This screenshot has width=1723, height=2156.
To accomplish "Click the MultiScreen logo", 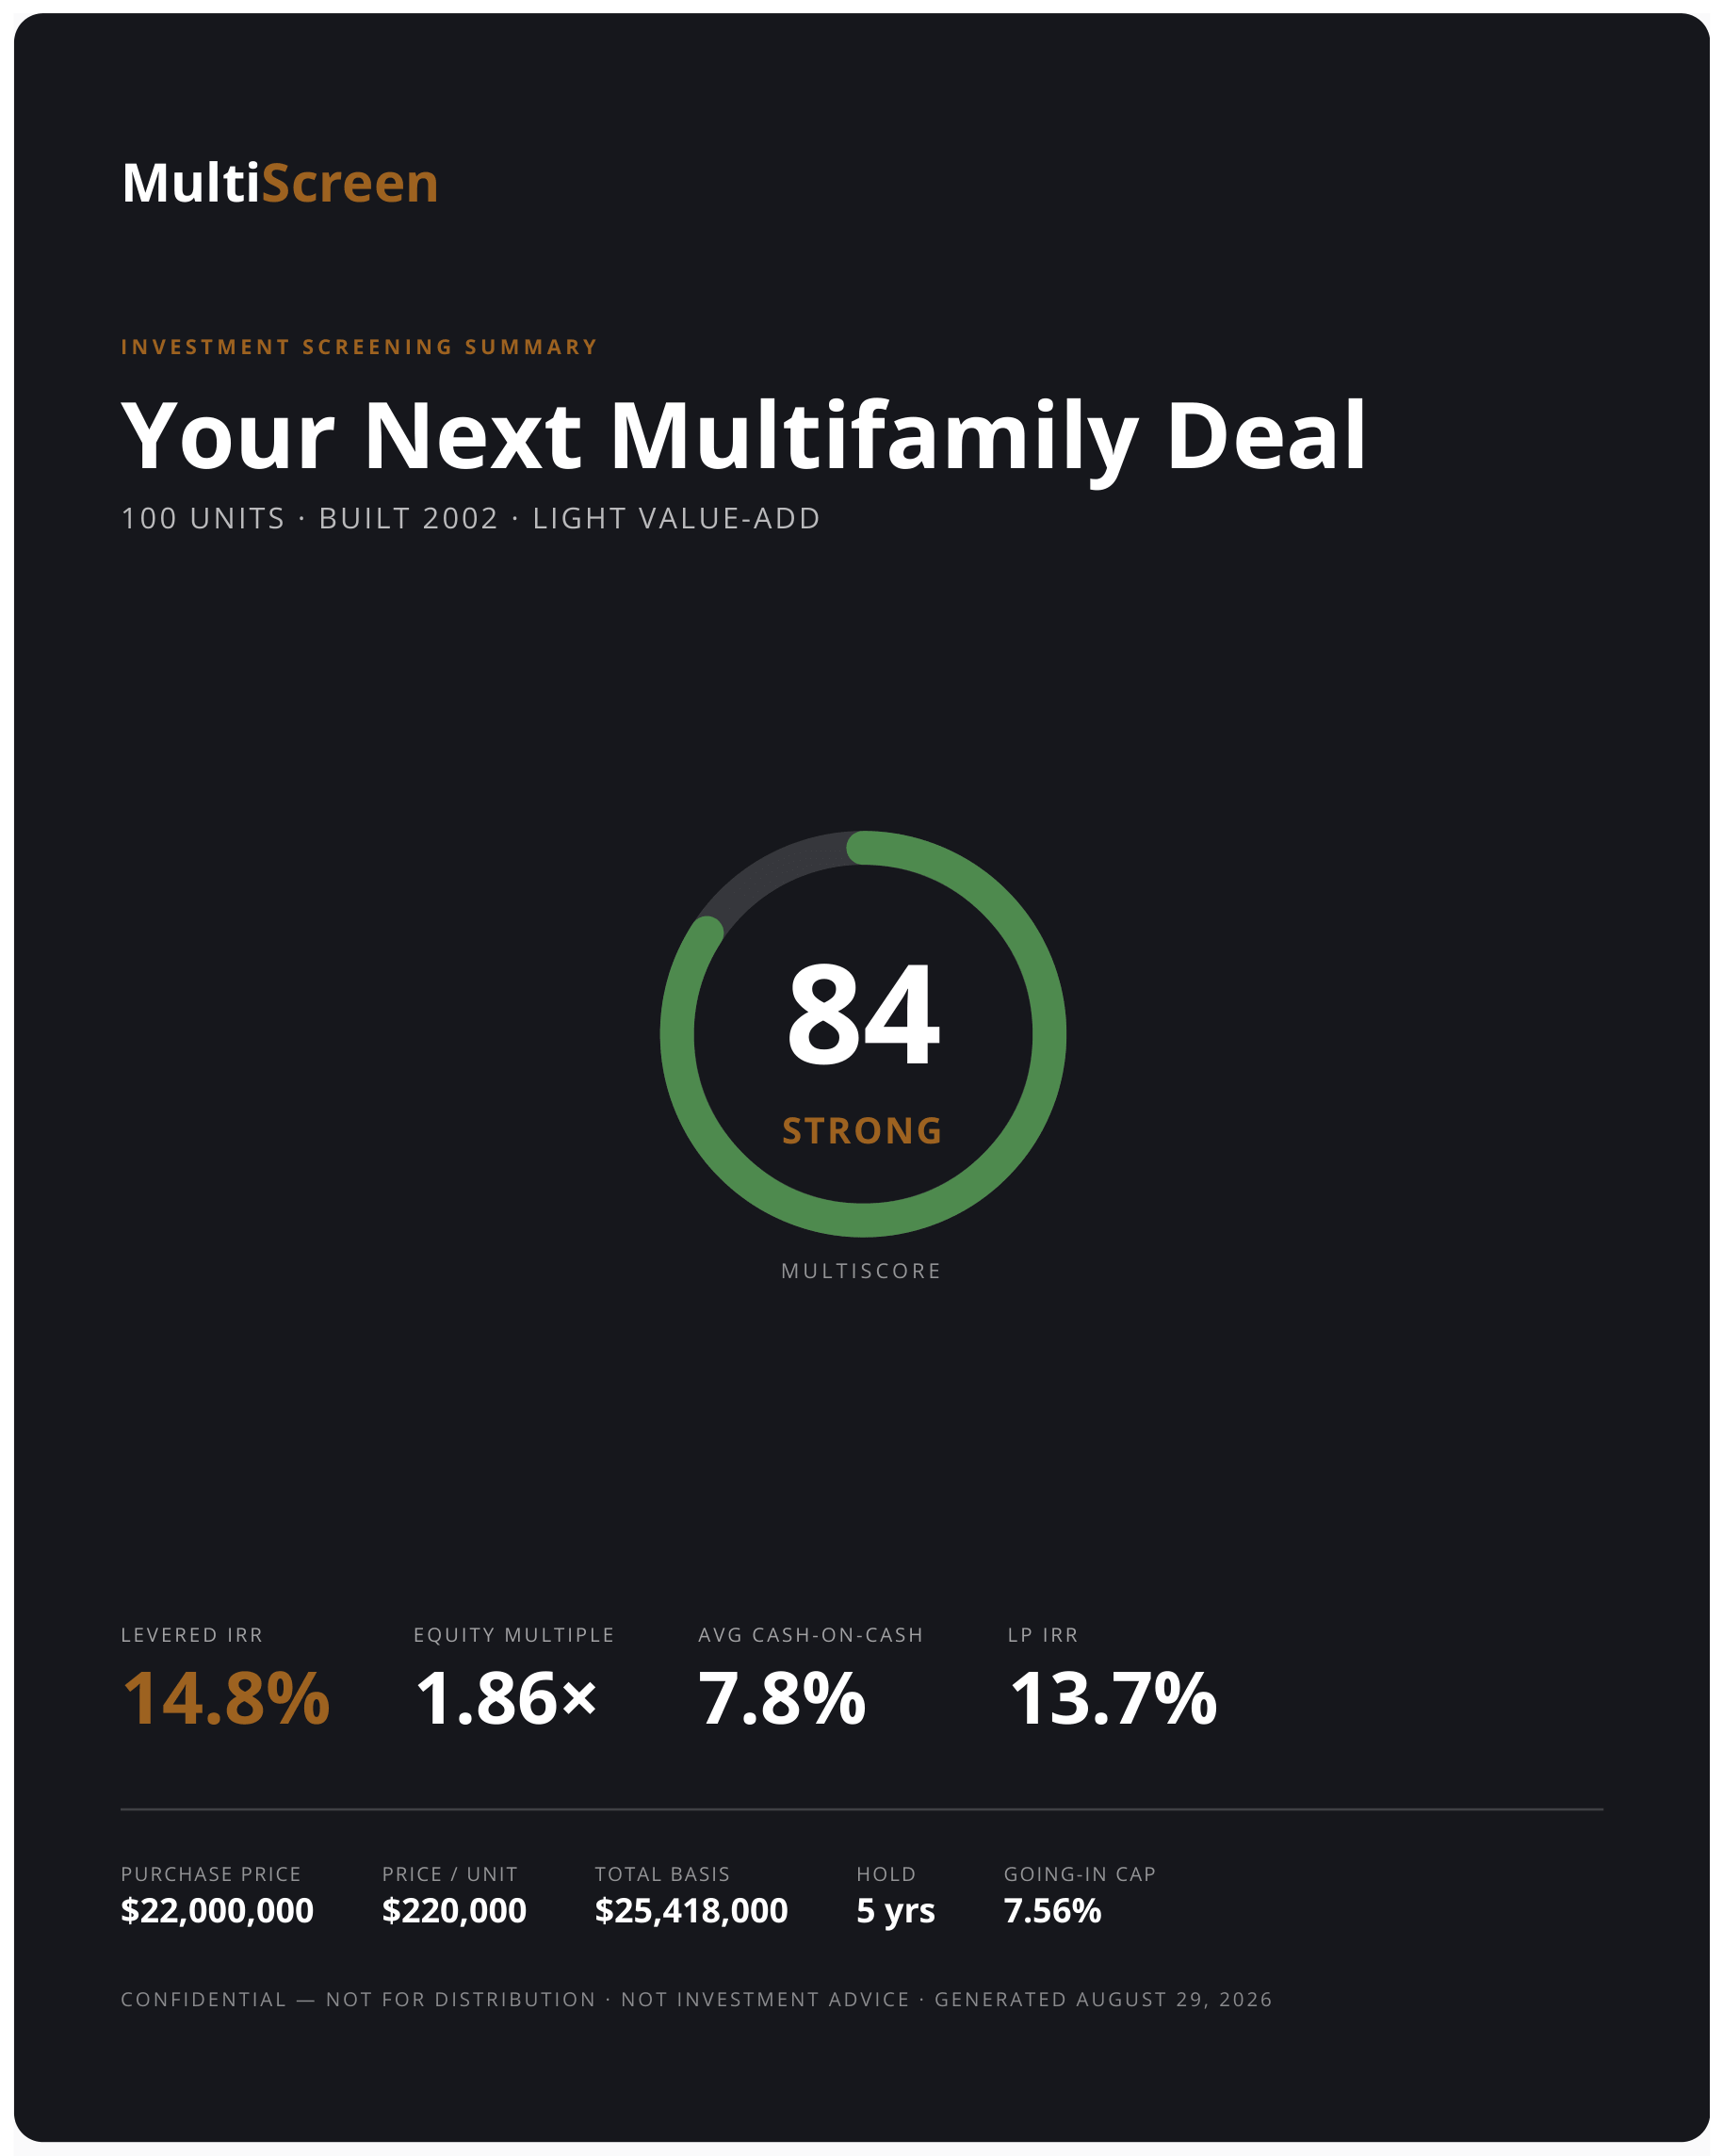I will point(280,183).
